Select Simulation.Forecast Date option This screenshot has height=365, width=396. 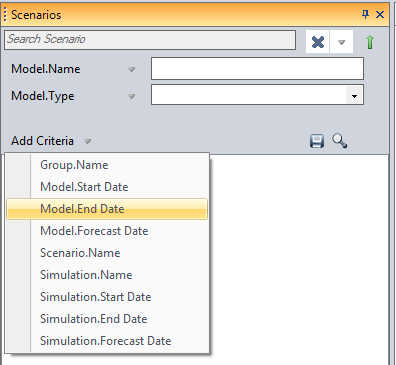point(107,341)
